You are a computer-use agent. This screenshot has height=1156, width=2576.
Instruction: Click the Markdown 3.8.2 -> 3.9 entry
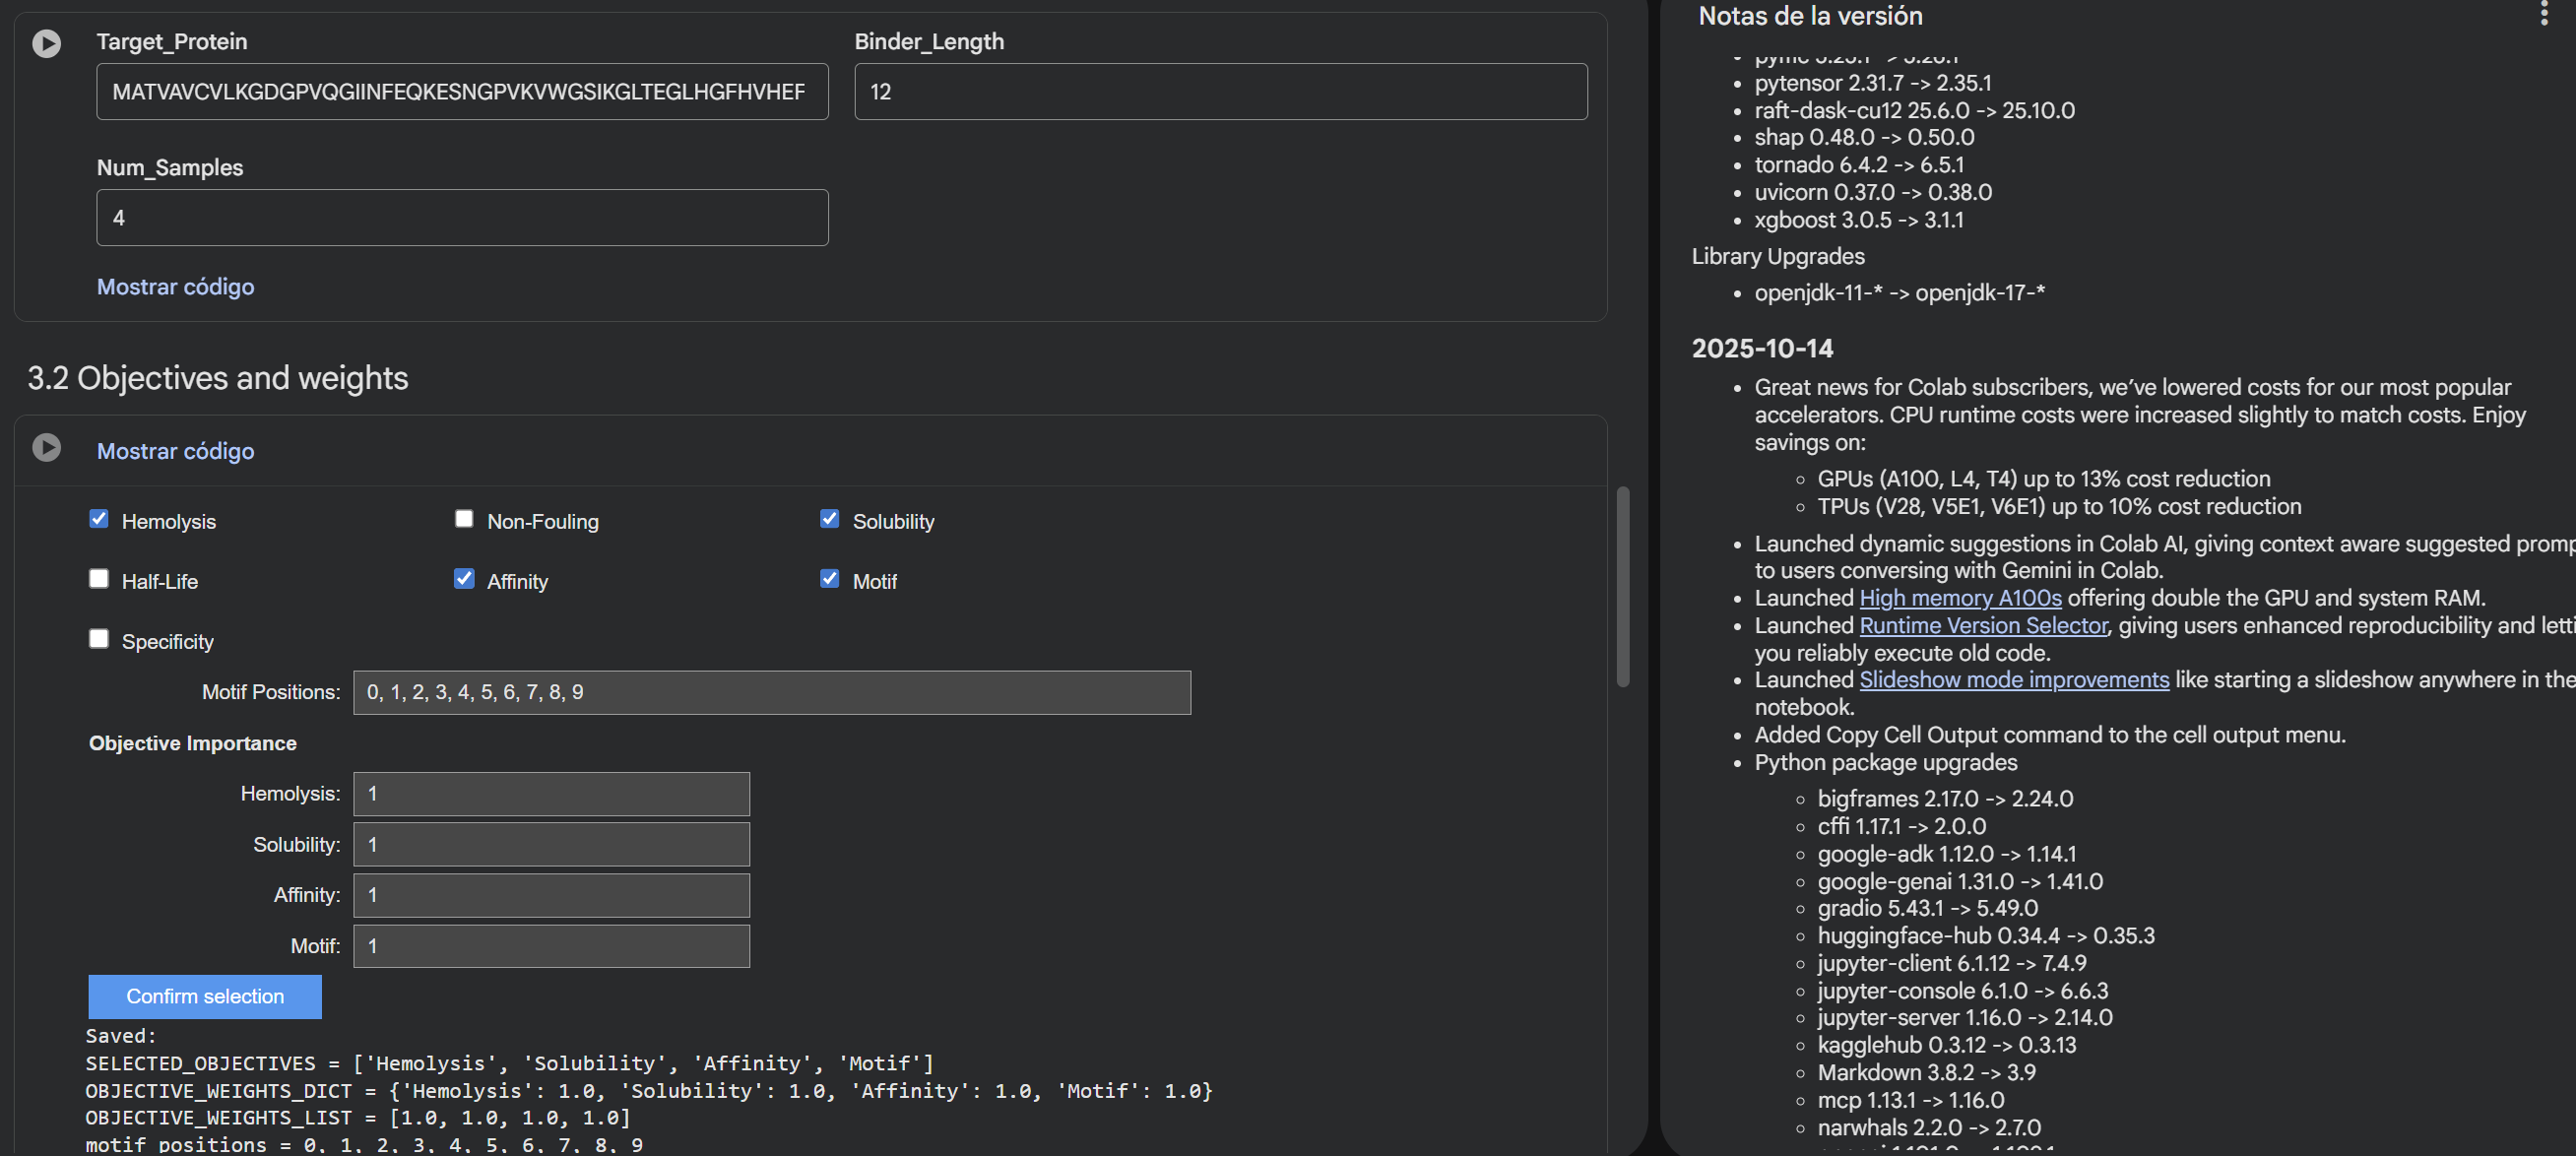click(1926, 1073)
